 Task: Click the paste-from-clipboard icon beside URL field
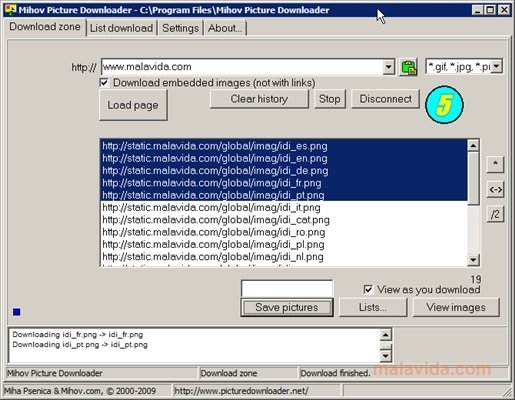tap(409, 67)
